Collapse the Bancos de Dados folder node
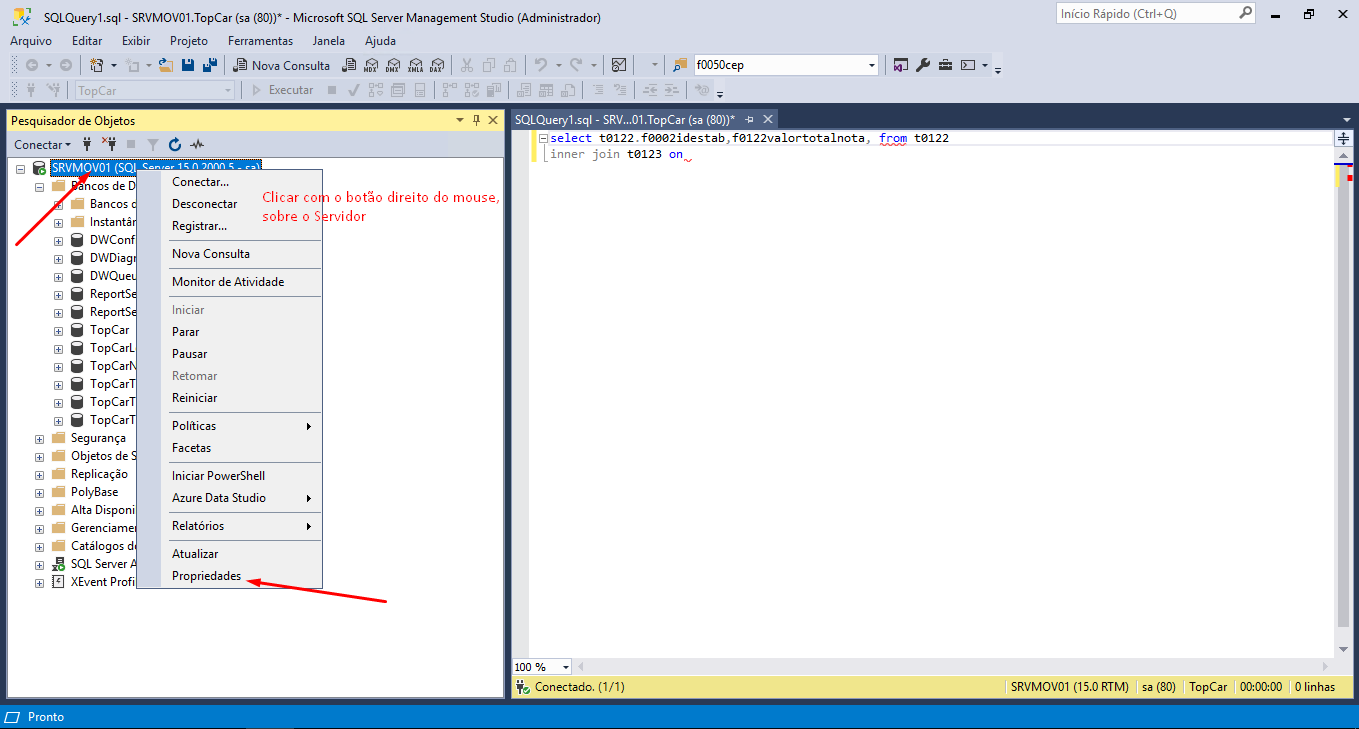1359x729 pixels. pyautogui.click(x=39, y=186)
